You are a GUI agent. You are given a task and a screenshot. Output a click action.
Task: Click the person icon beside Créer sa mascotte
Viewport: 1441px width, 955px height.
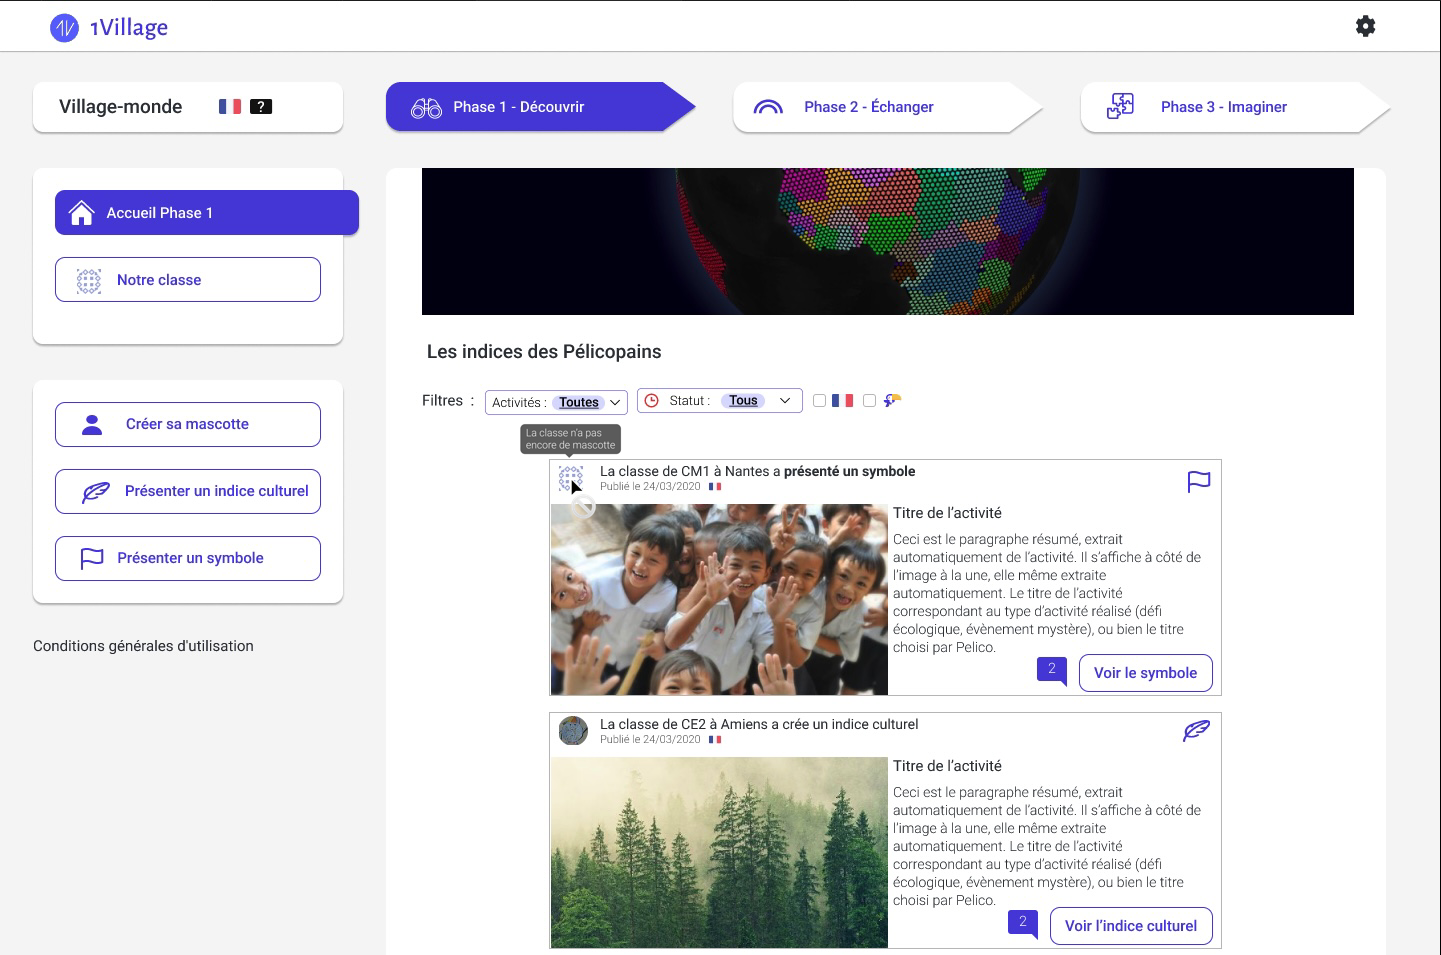pyautogui.click(x=92, y=425)
